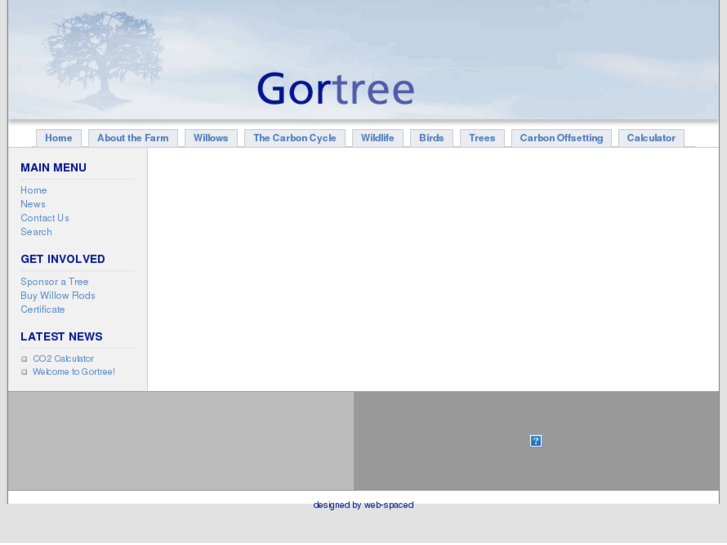Screen dimensions: 727x545
Task: Click the LATEST NEWS heading
Action: [x=61, y=336]
